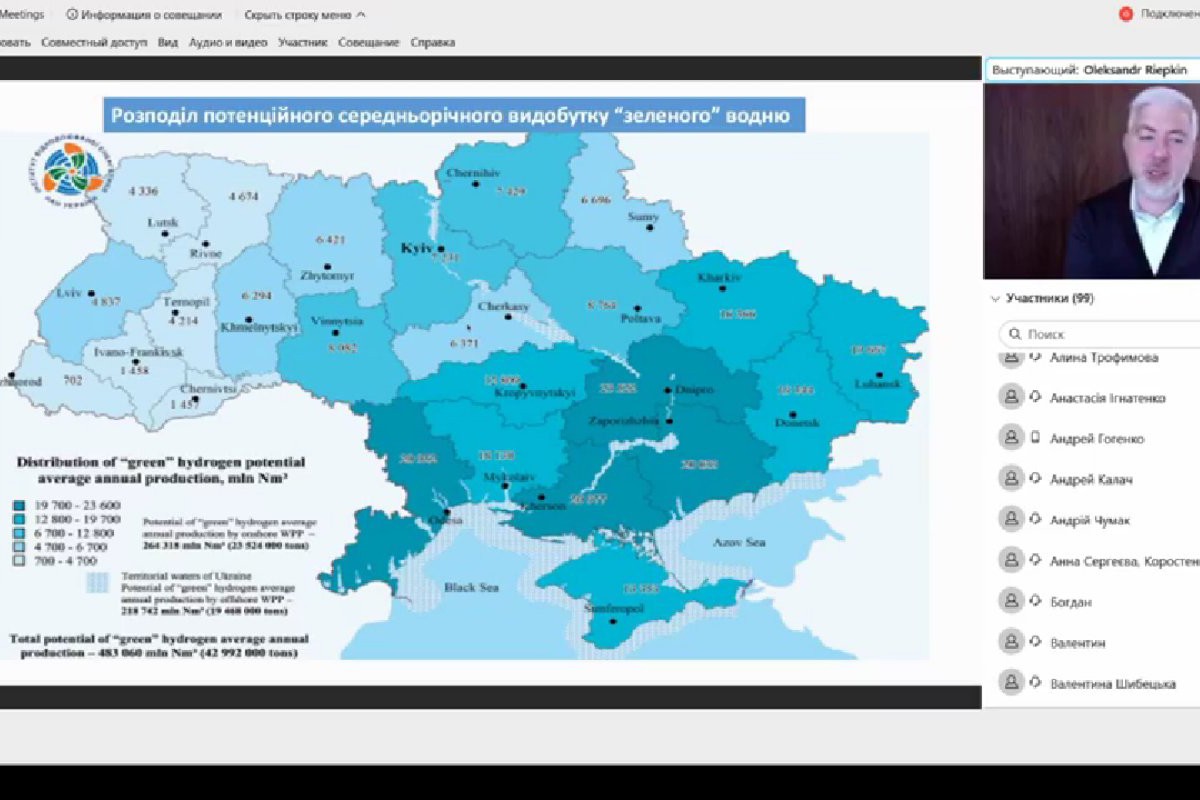Select participant name Анастасія Ігнатенко

point(1107,398)
